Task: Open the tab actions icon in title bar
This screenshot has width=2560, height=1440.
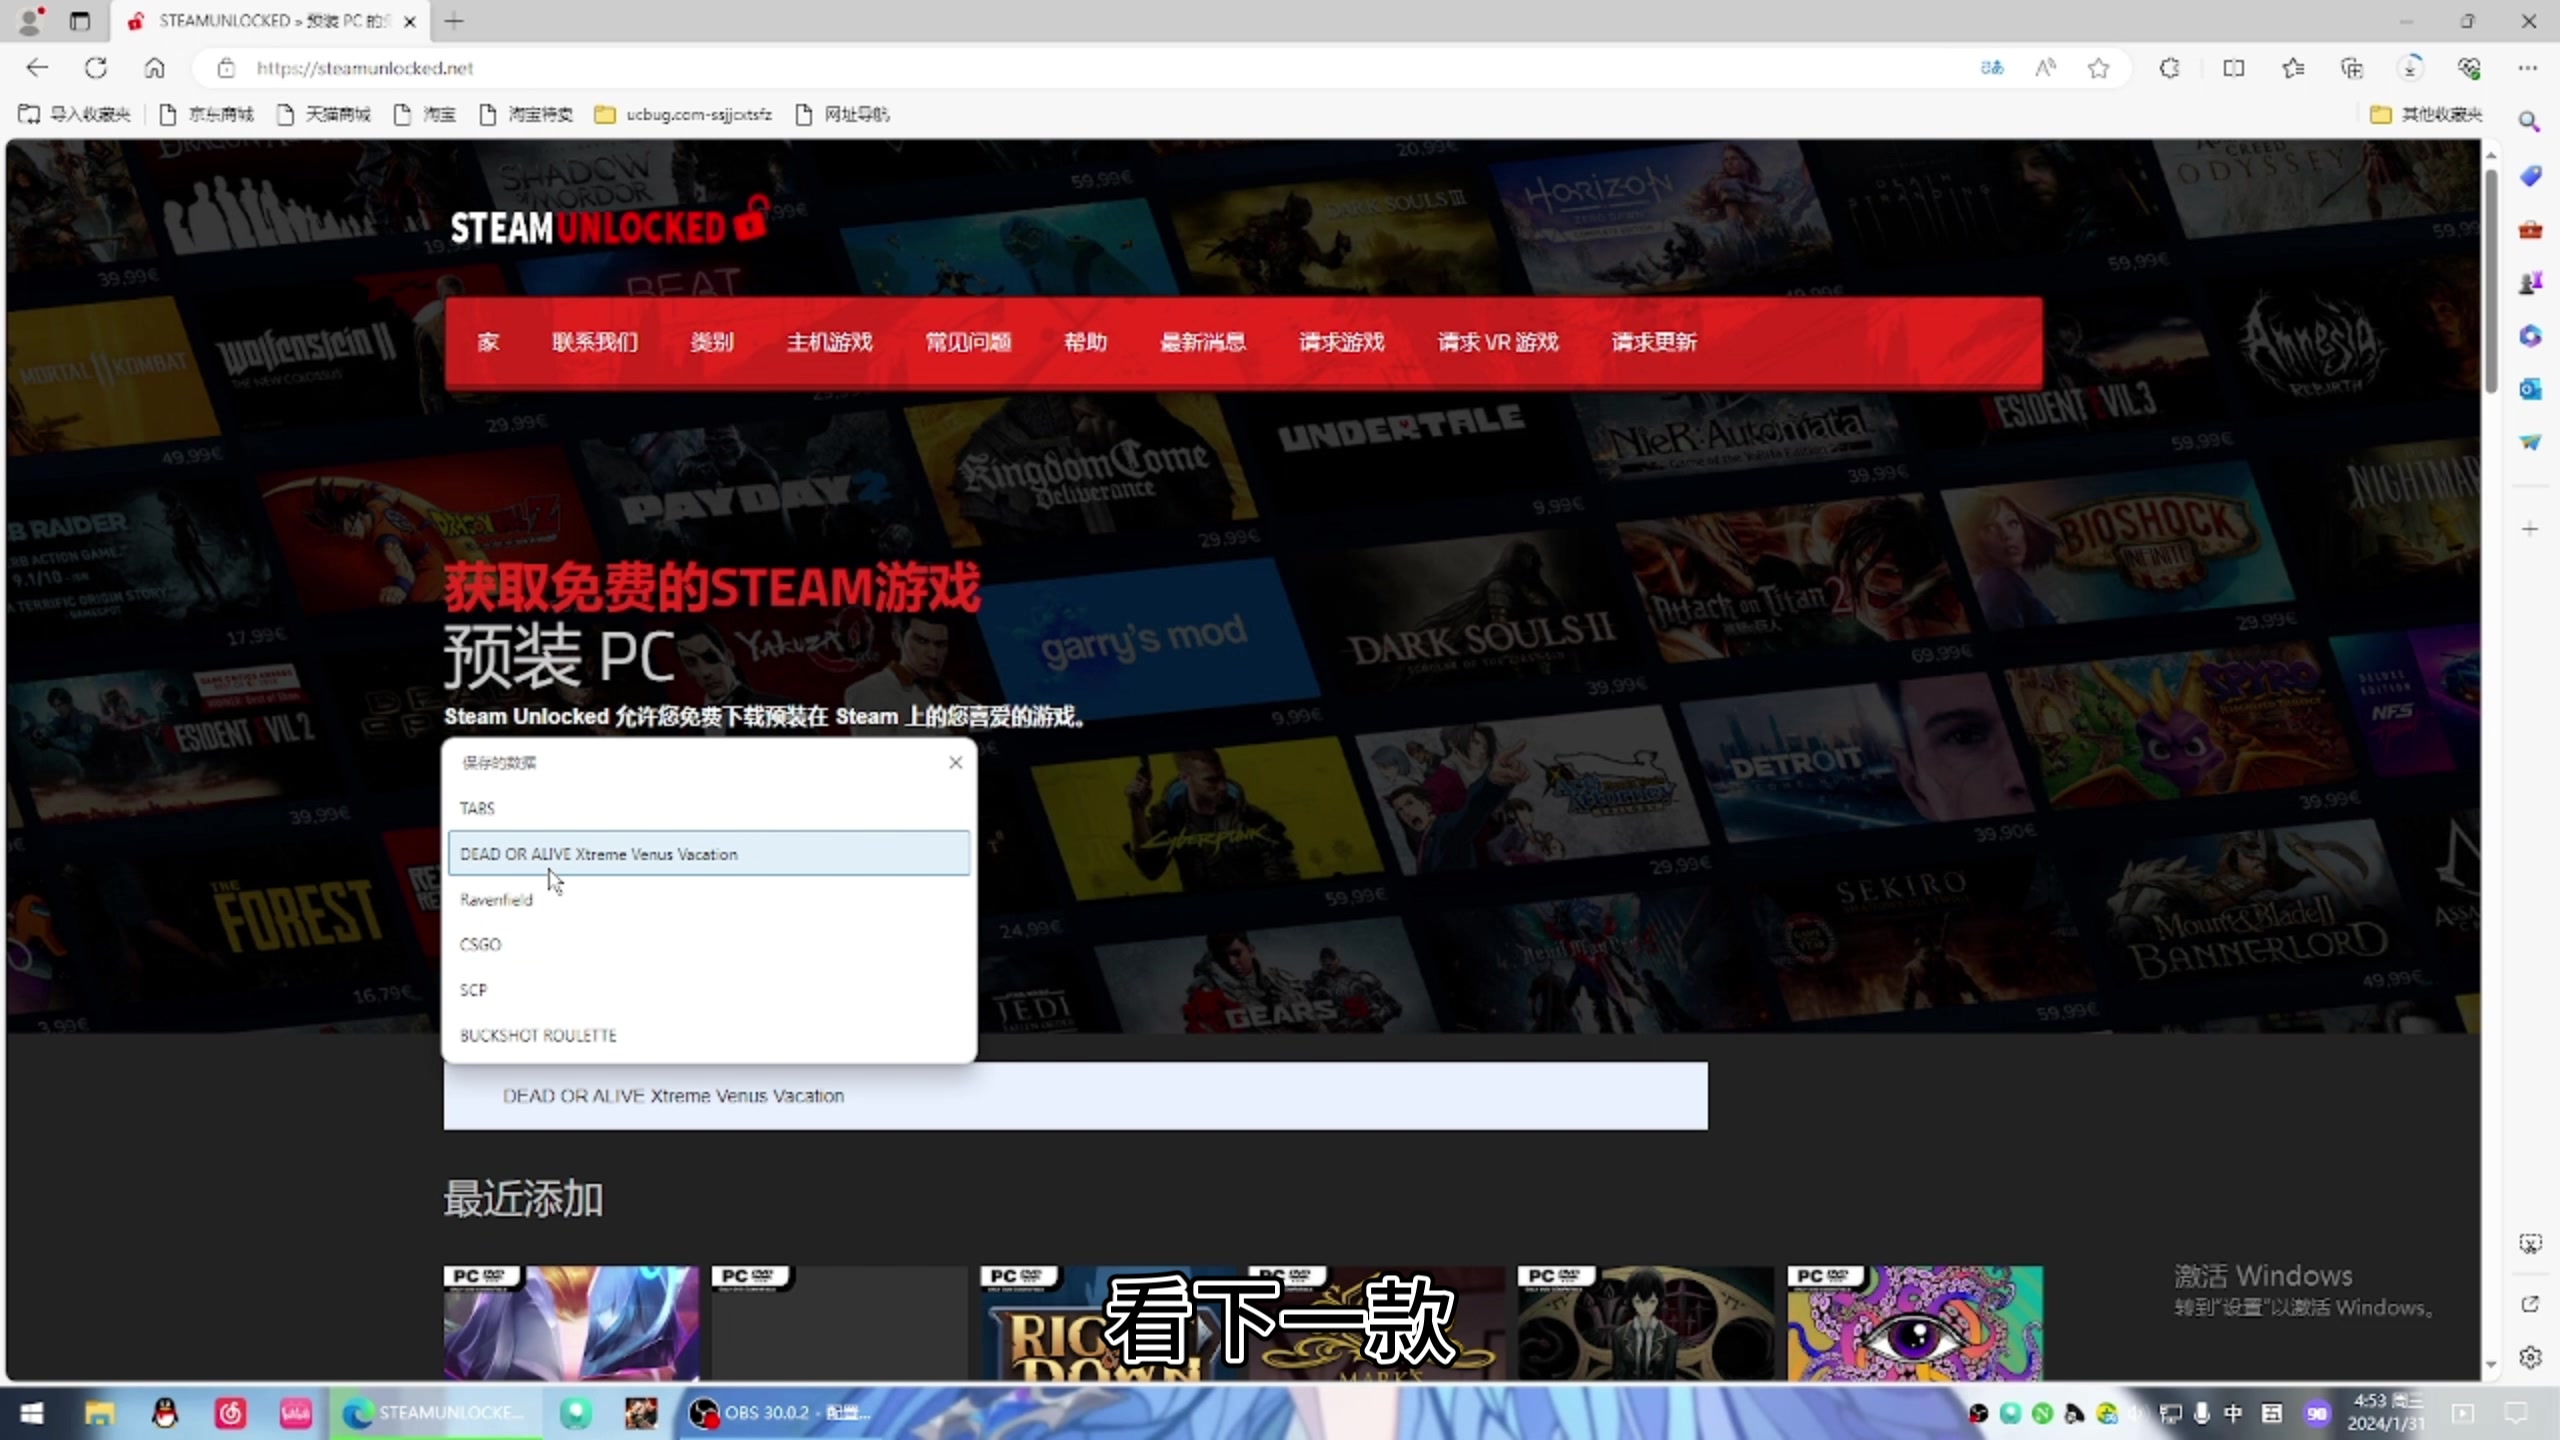Action: pos(80,20)
